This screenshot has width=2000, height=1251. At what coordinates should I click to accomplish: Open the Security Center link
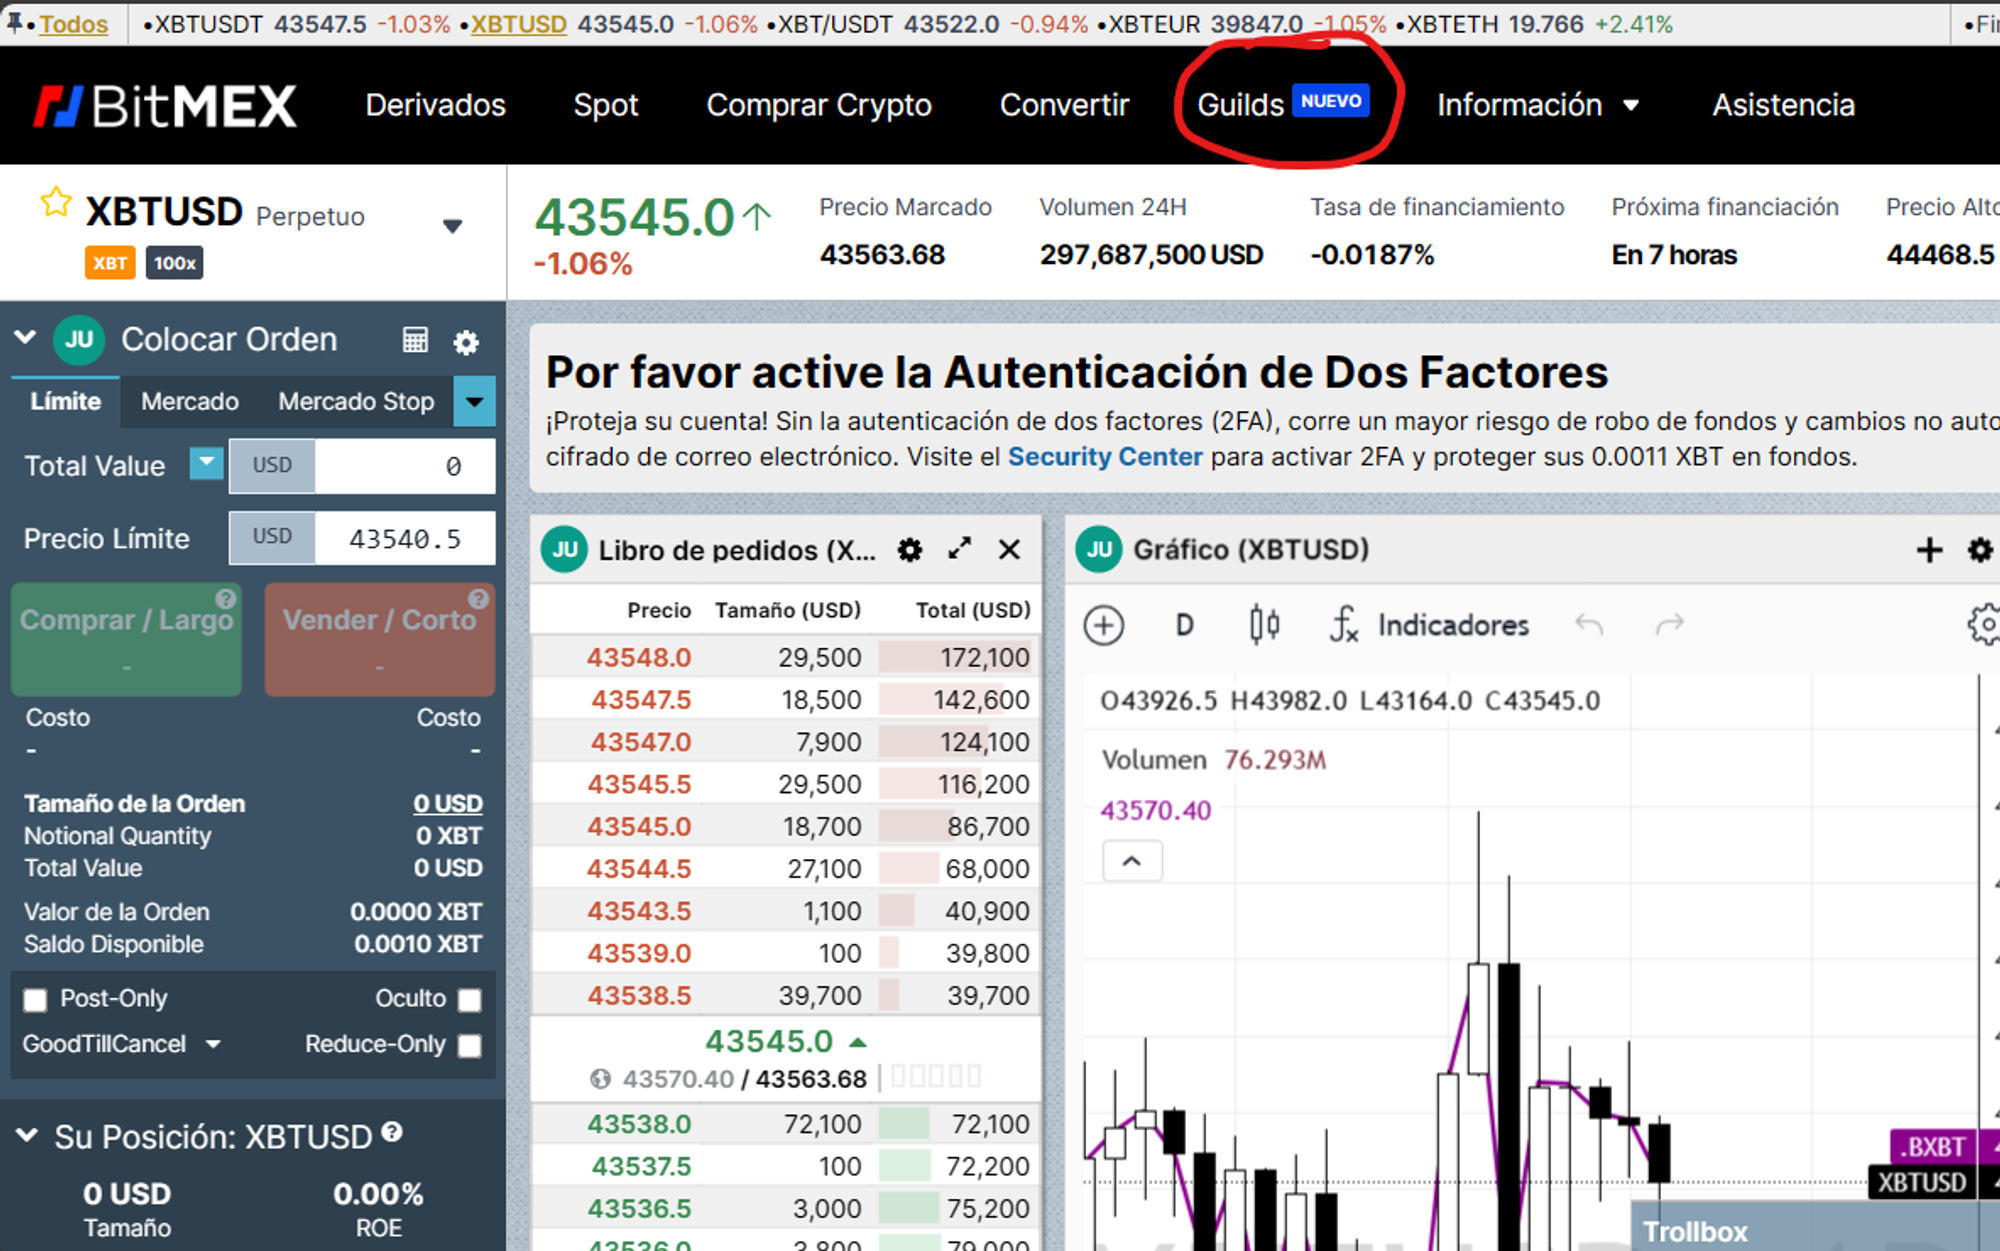coord(1105,457)
